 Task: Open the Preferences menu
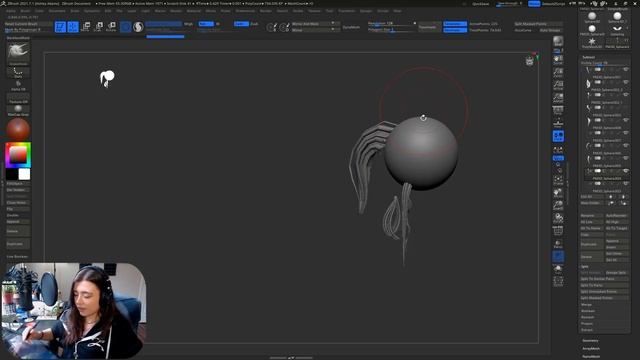[245, 11]
